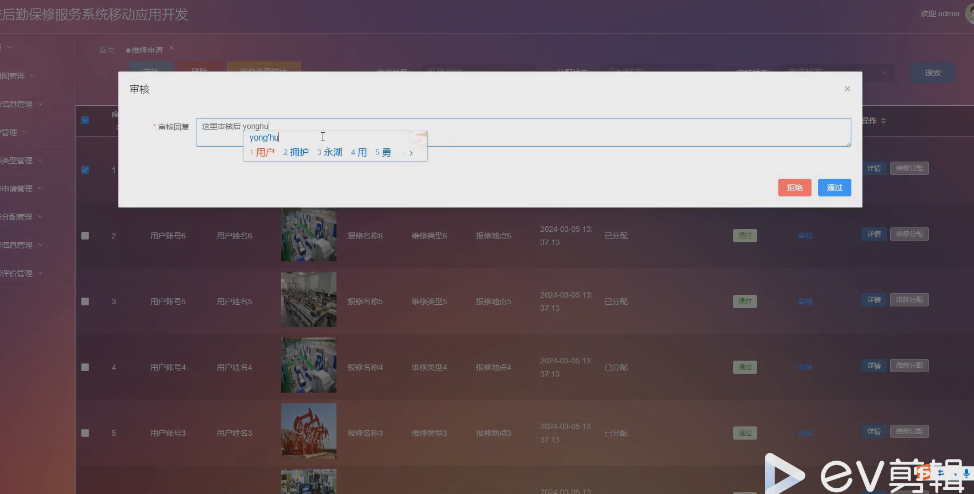Open the red pumpjack thumbnail in row 5
The image size is (974, 494).
tap(309, 431)
